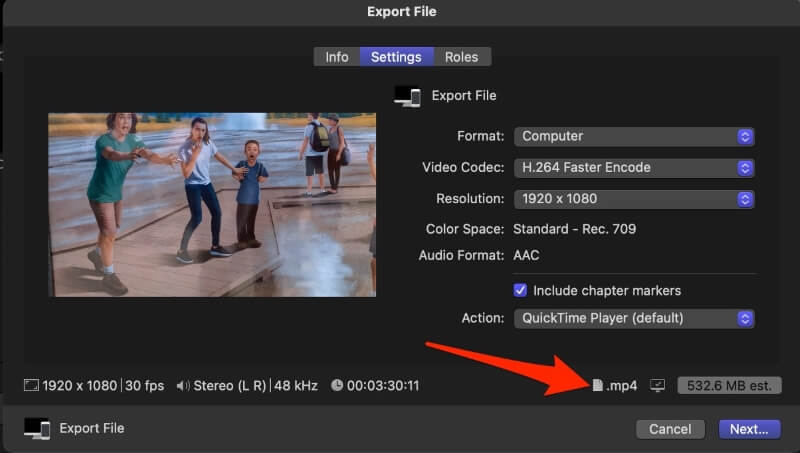Click the .mp4 file extension text
Viewport: 800px width, 453px height.
coord(621,386)
